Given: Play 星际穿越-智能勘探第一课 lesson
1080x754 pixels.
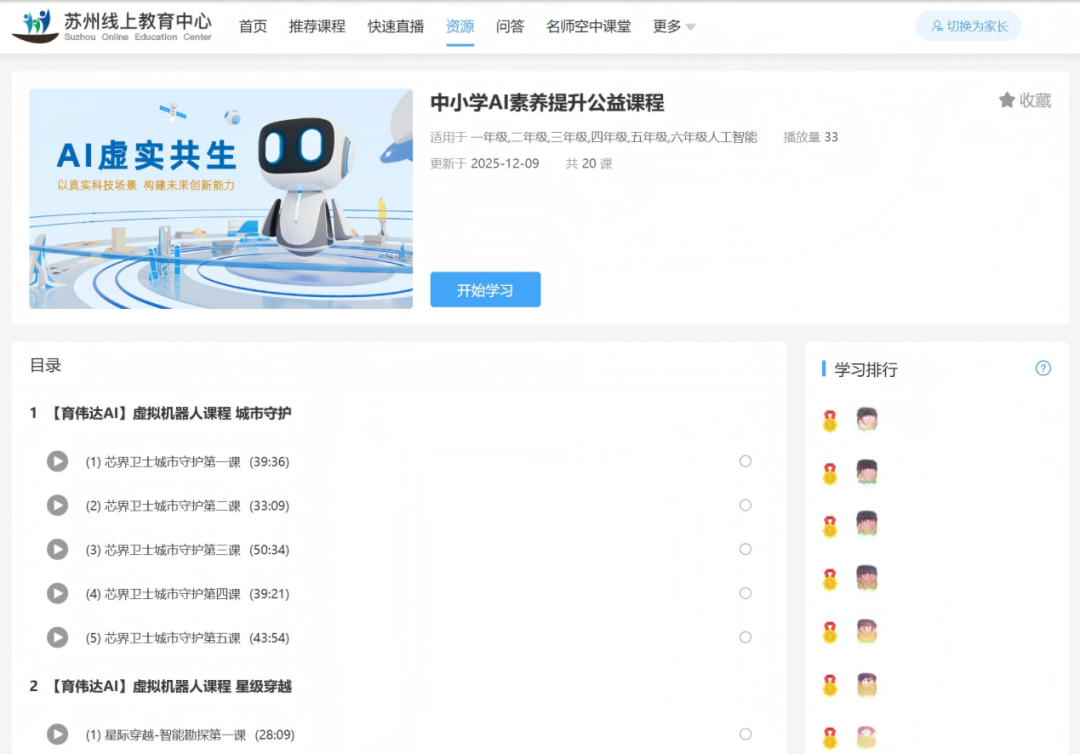Looking at the screenshot, I should (58, 734).
